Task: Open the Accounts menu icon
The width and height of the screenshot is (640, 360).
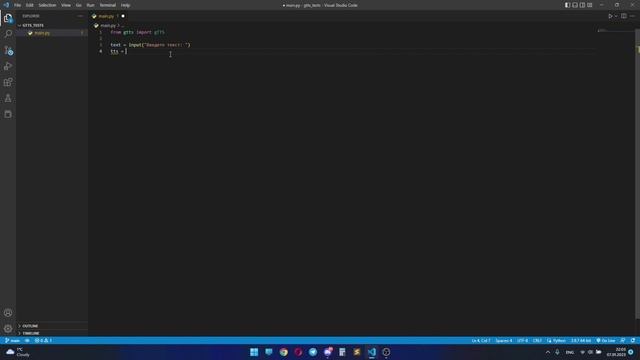Action: pos(8,313)
